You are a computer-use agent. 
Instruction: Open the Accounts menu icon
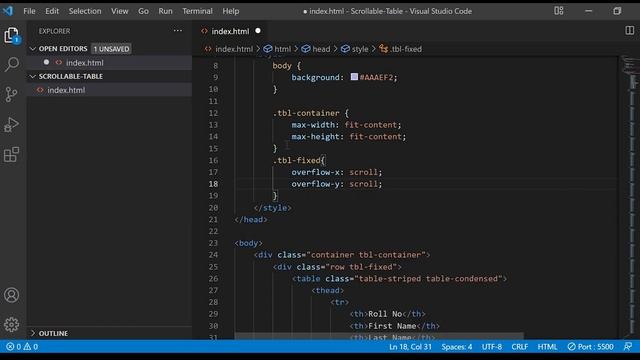click(11, 295)
